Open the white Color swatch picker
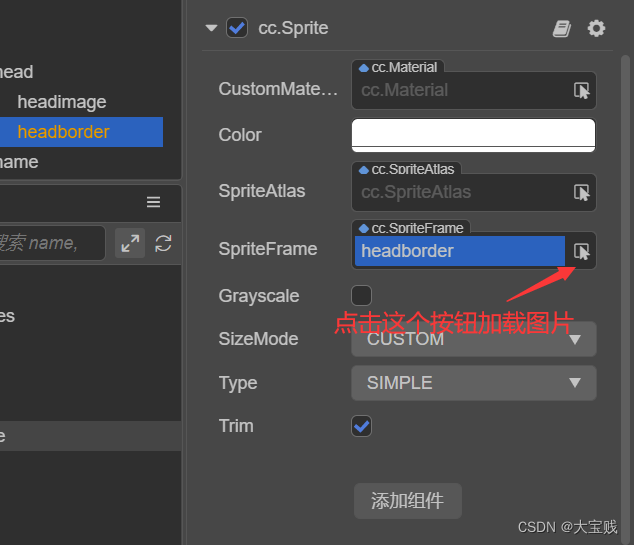Screen dimensions: 634x545 pos(473,135)
